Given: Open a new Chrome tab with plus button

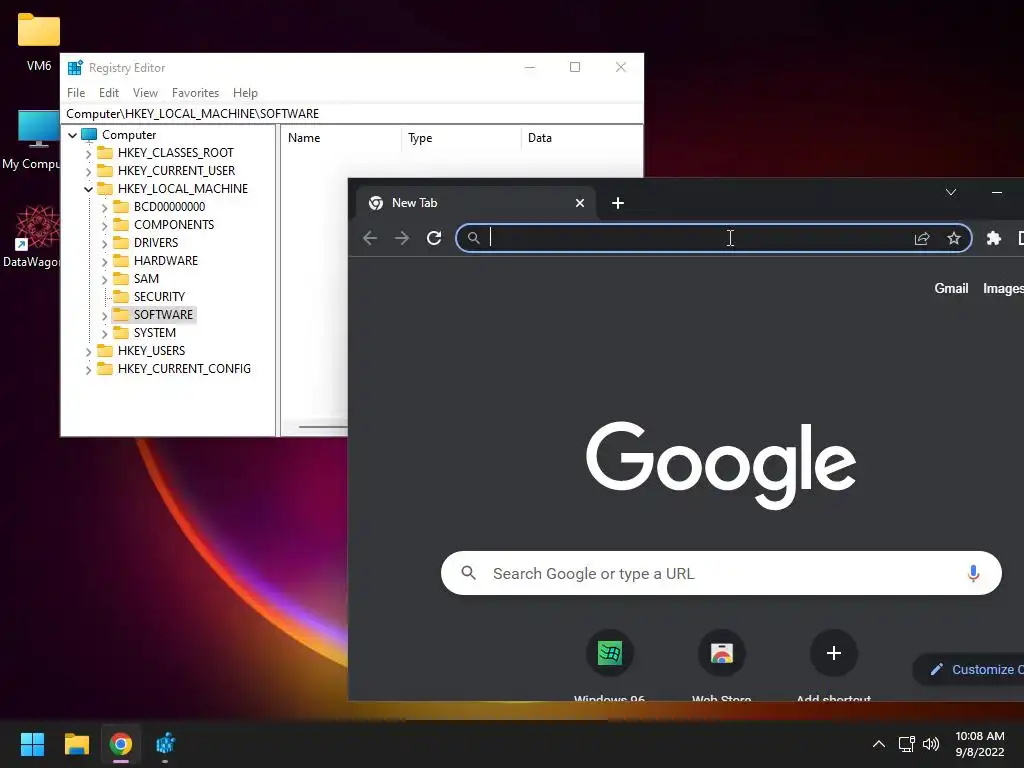Looking at the screenshot, I should pos(618,203).
